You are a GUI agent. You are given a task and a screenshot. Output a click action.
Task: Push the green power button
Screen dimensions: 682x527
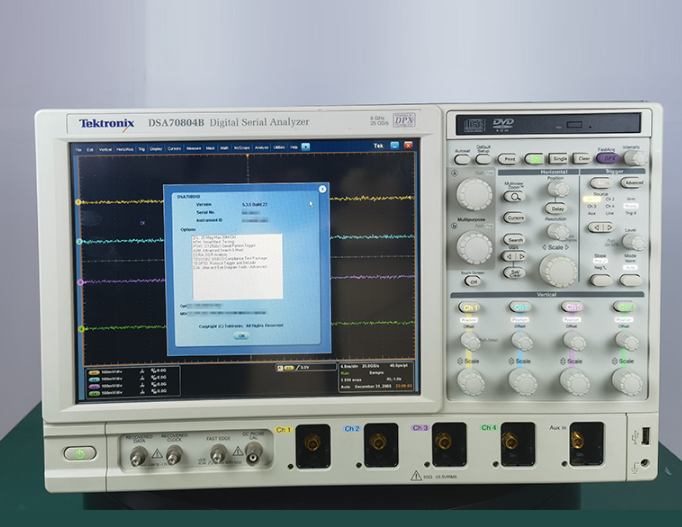[x=80, y=454]
